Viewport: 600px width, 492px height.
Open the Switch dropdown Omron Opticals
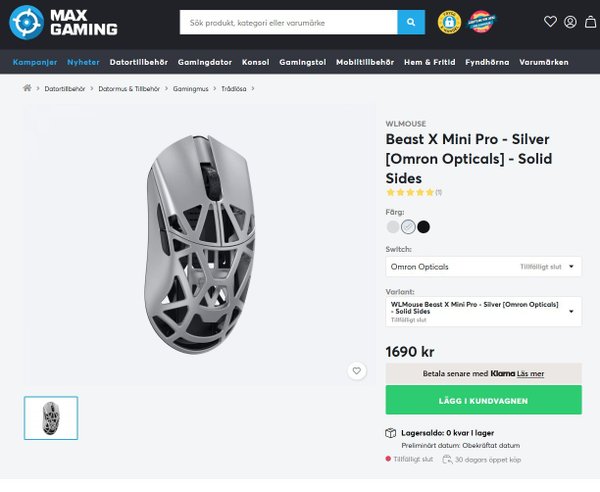click(483, 267)
